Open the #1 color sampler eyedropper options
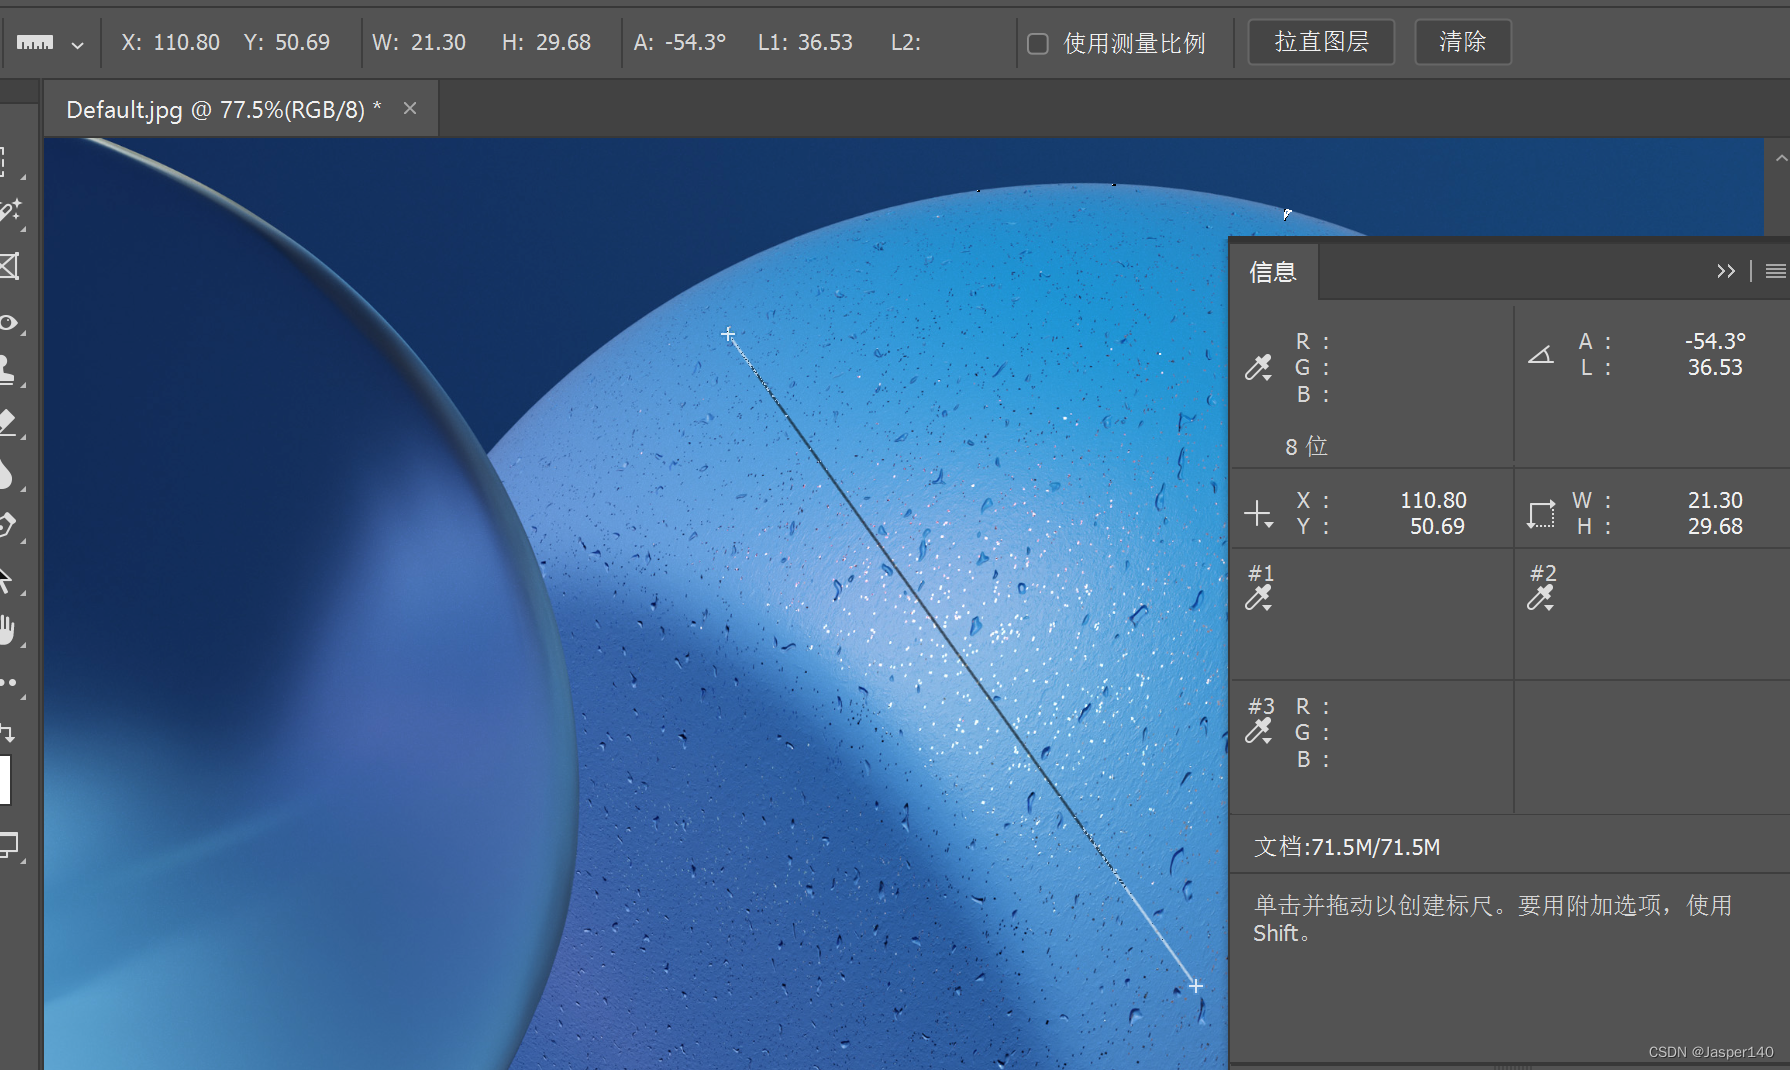The width and height of the screenshot is (1790, 1070). (1258, 598)
